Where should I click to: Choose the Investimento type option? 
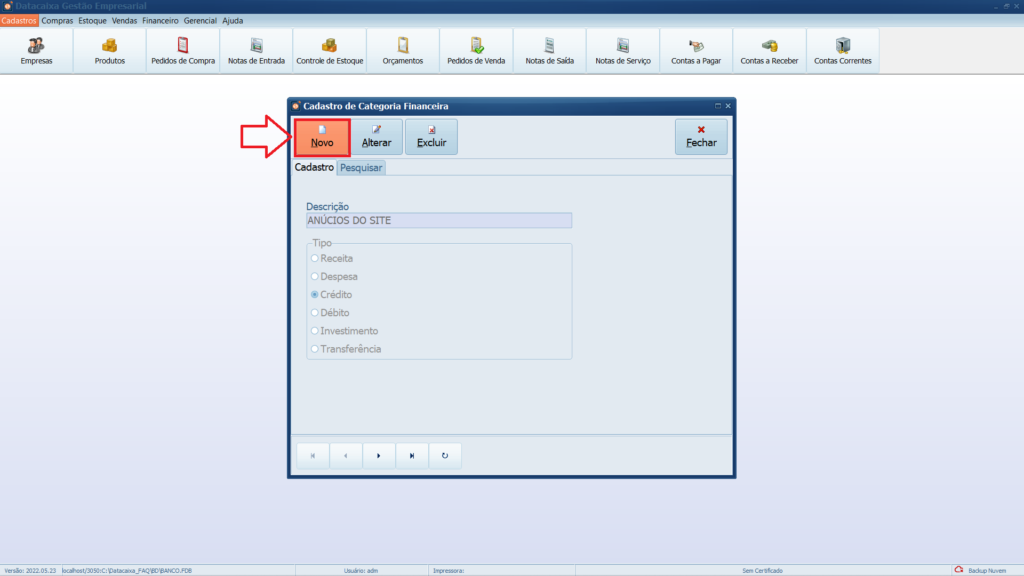coord(315,331)
